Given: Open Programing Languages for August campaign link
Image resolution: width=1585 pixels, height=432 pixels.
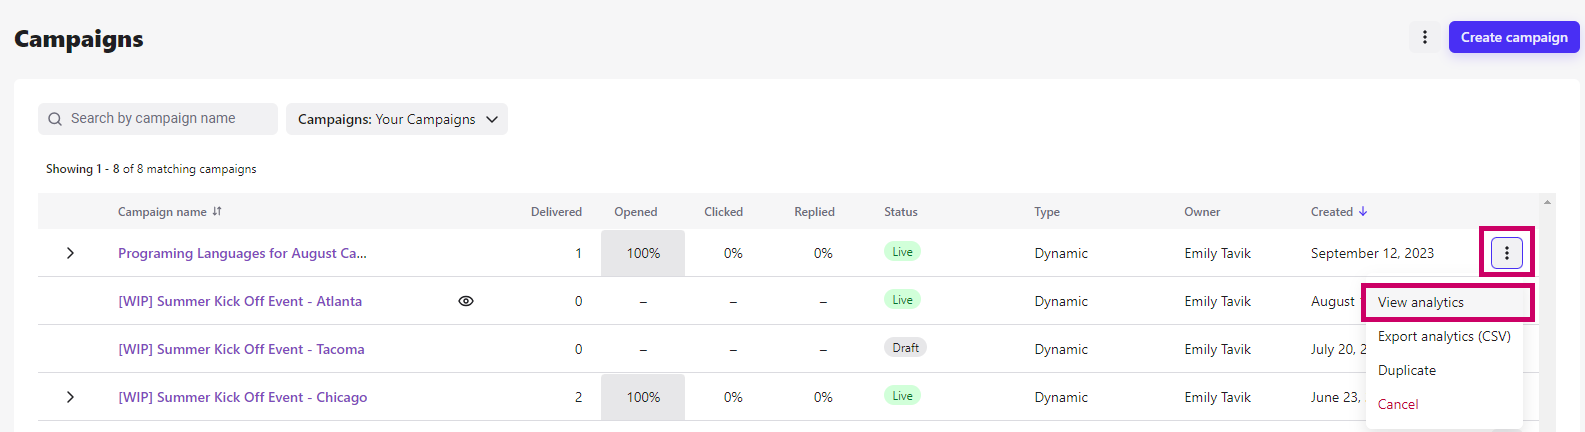Looking at the screenshot, I should tap(242, 253).
